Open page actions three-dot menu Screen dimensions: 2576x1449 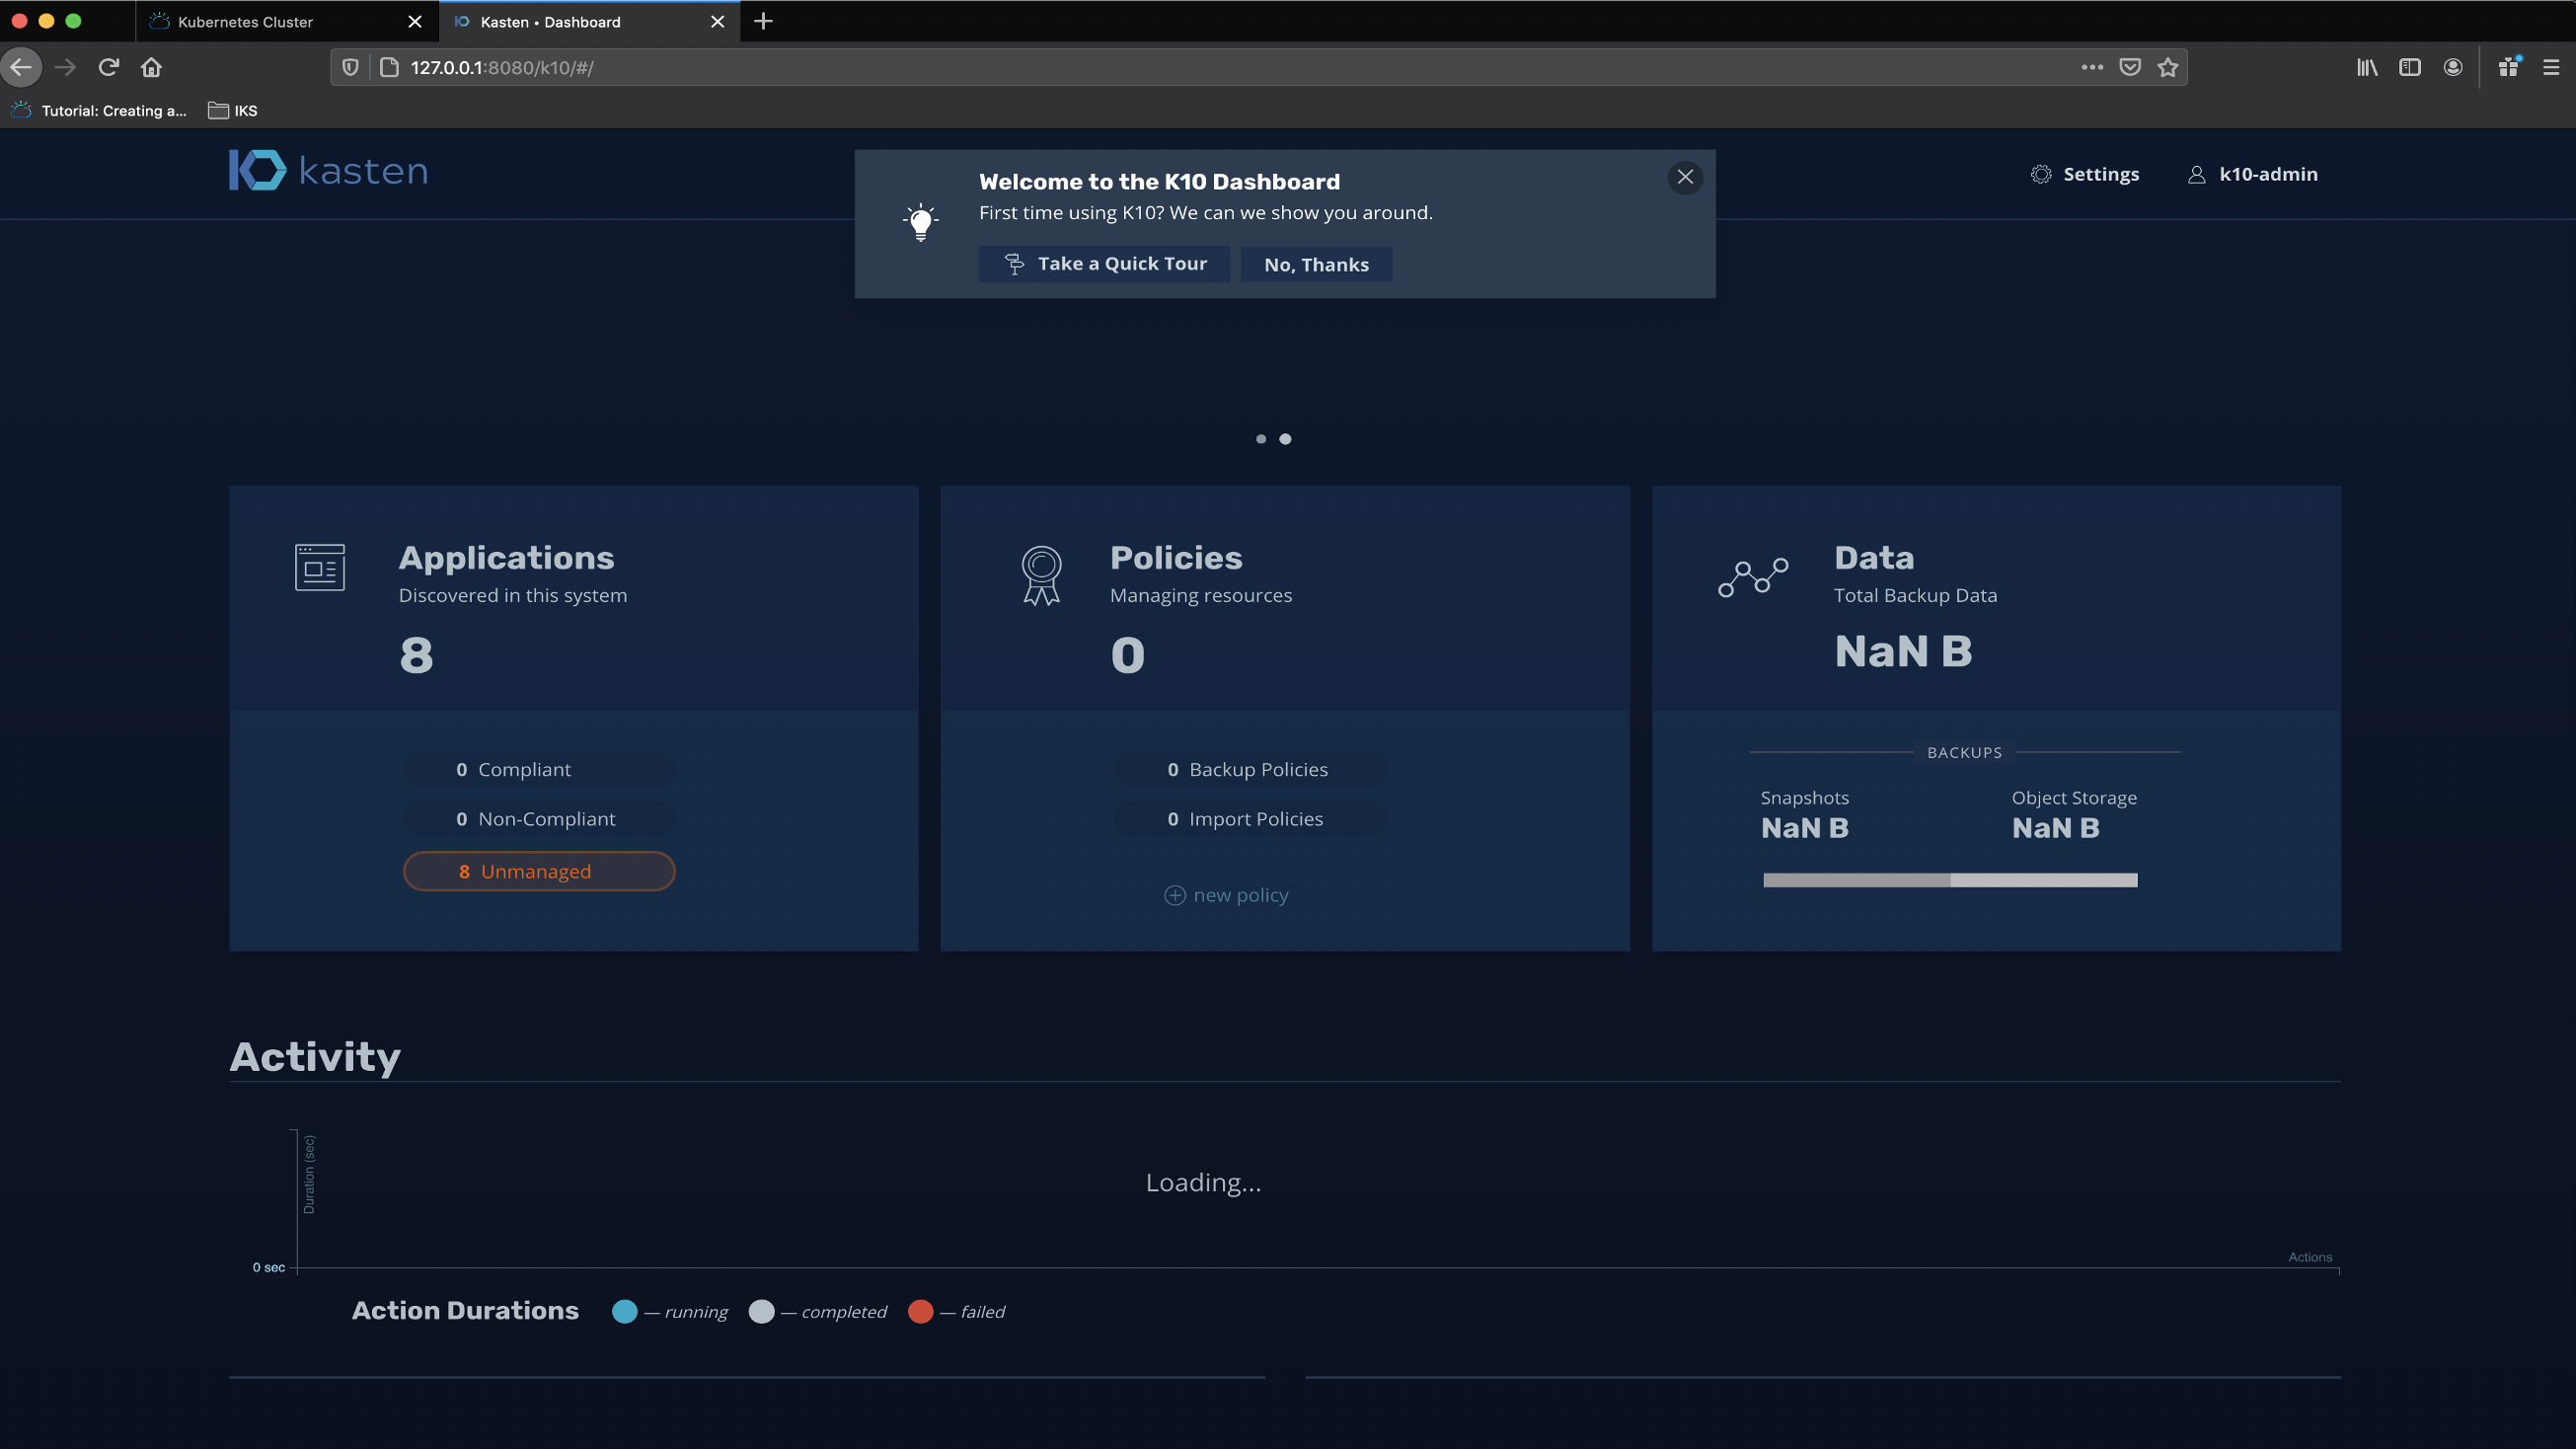2092,67
